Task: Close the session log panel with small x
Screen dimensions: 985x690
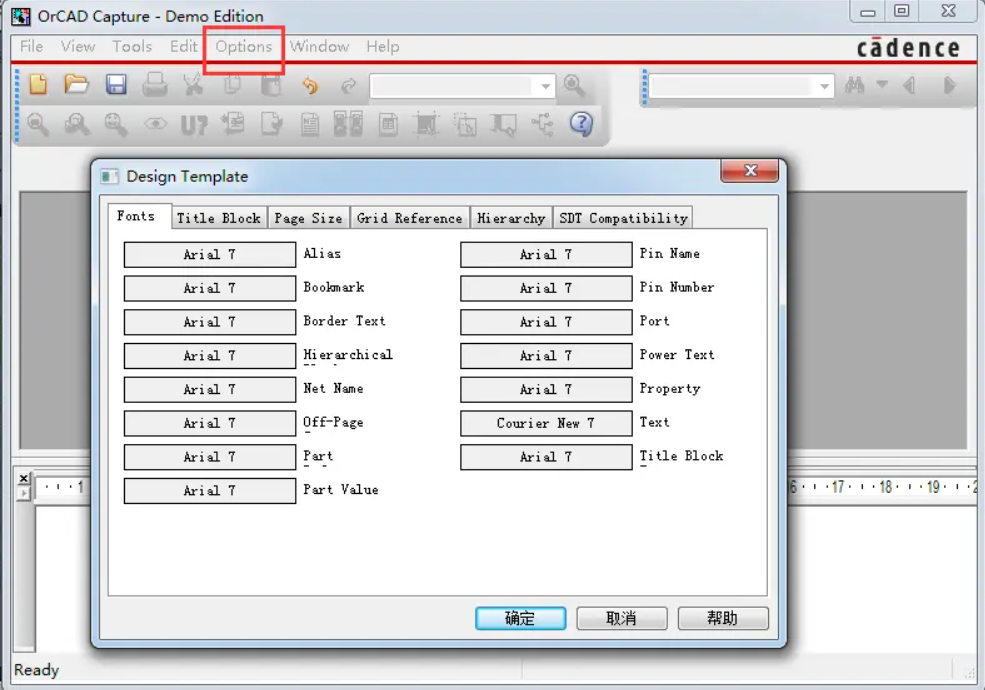Action: pyautogui.click(x=24, y=478)
